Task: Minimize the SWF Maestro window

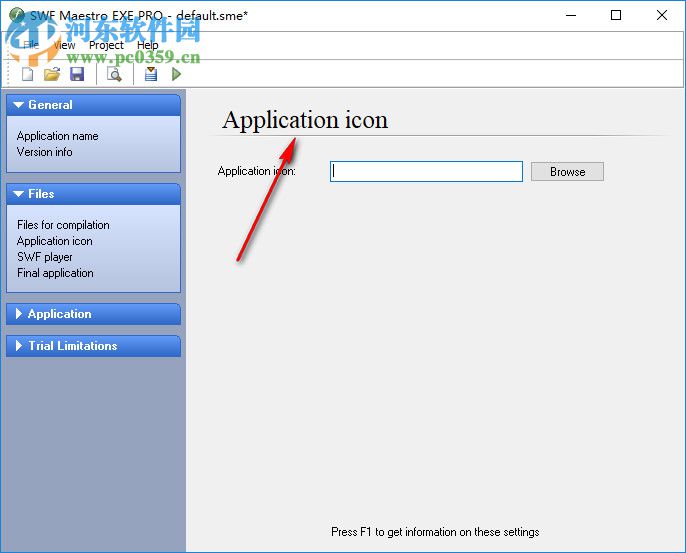Action: pyautogui.click(x=571, y=15)
